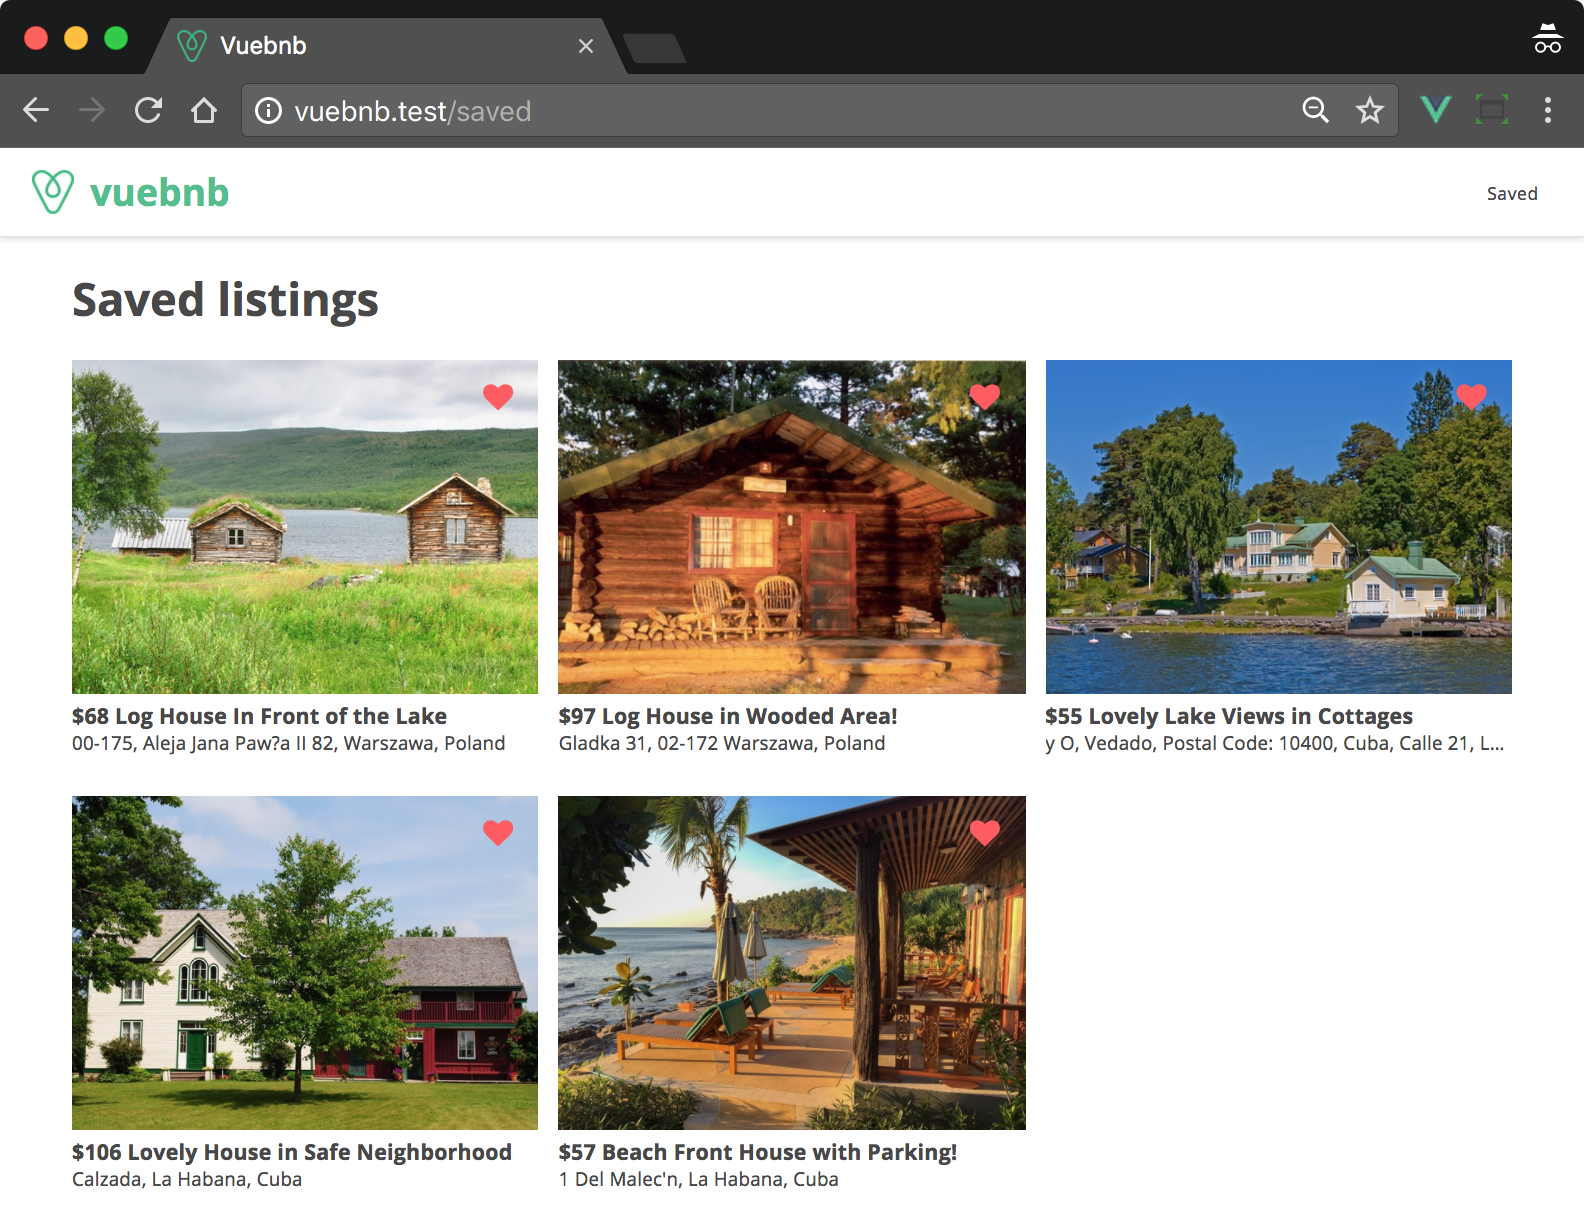The height and width of the screenshot is (1224, 1584).
Task: Bookmark page with the star icon
Action: coord(1369,110)
